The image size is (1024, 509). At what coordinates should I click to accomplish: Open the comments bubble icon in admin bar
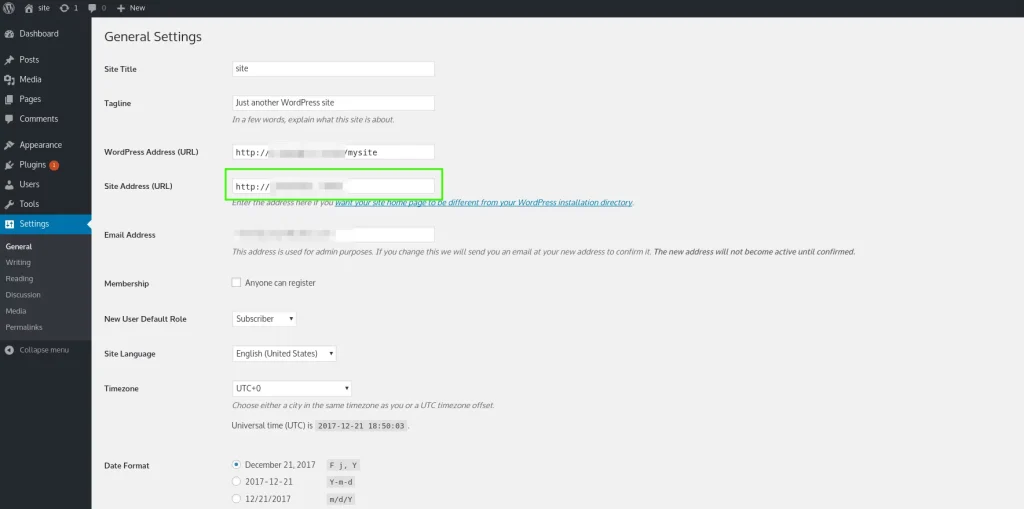coord(93,7)
